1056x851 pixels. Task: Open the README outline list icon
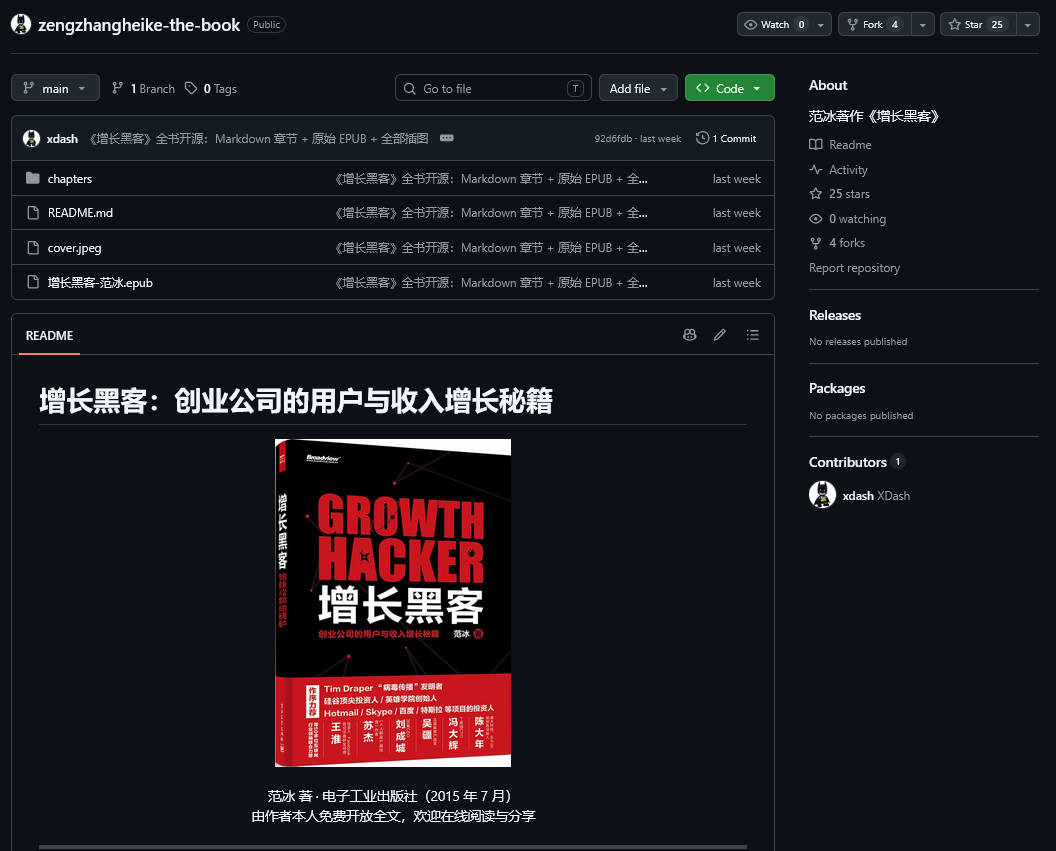[752, 335]
